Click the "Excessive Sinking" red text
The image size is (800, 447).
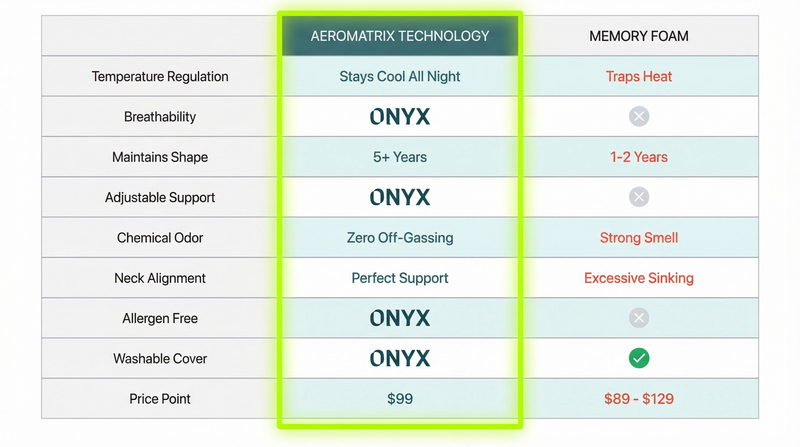(639, 278)
